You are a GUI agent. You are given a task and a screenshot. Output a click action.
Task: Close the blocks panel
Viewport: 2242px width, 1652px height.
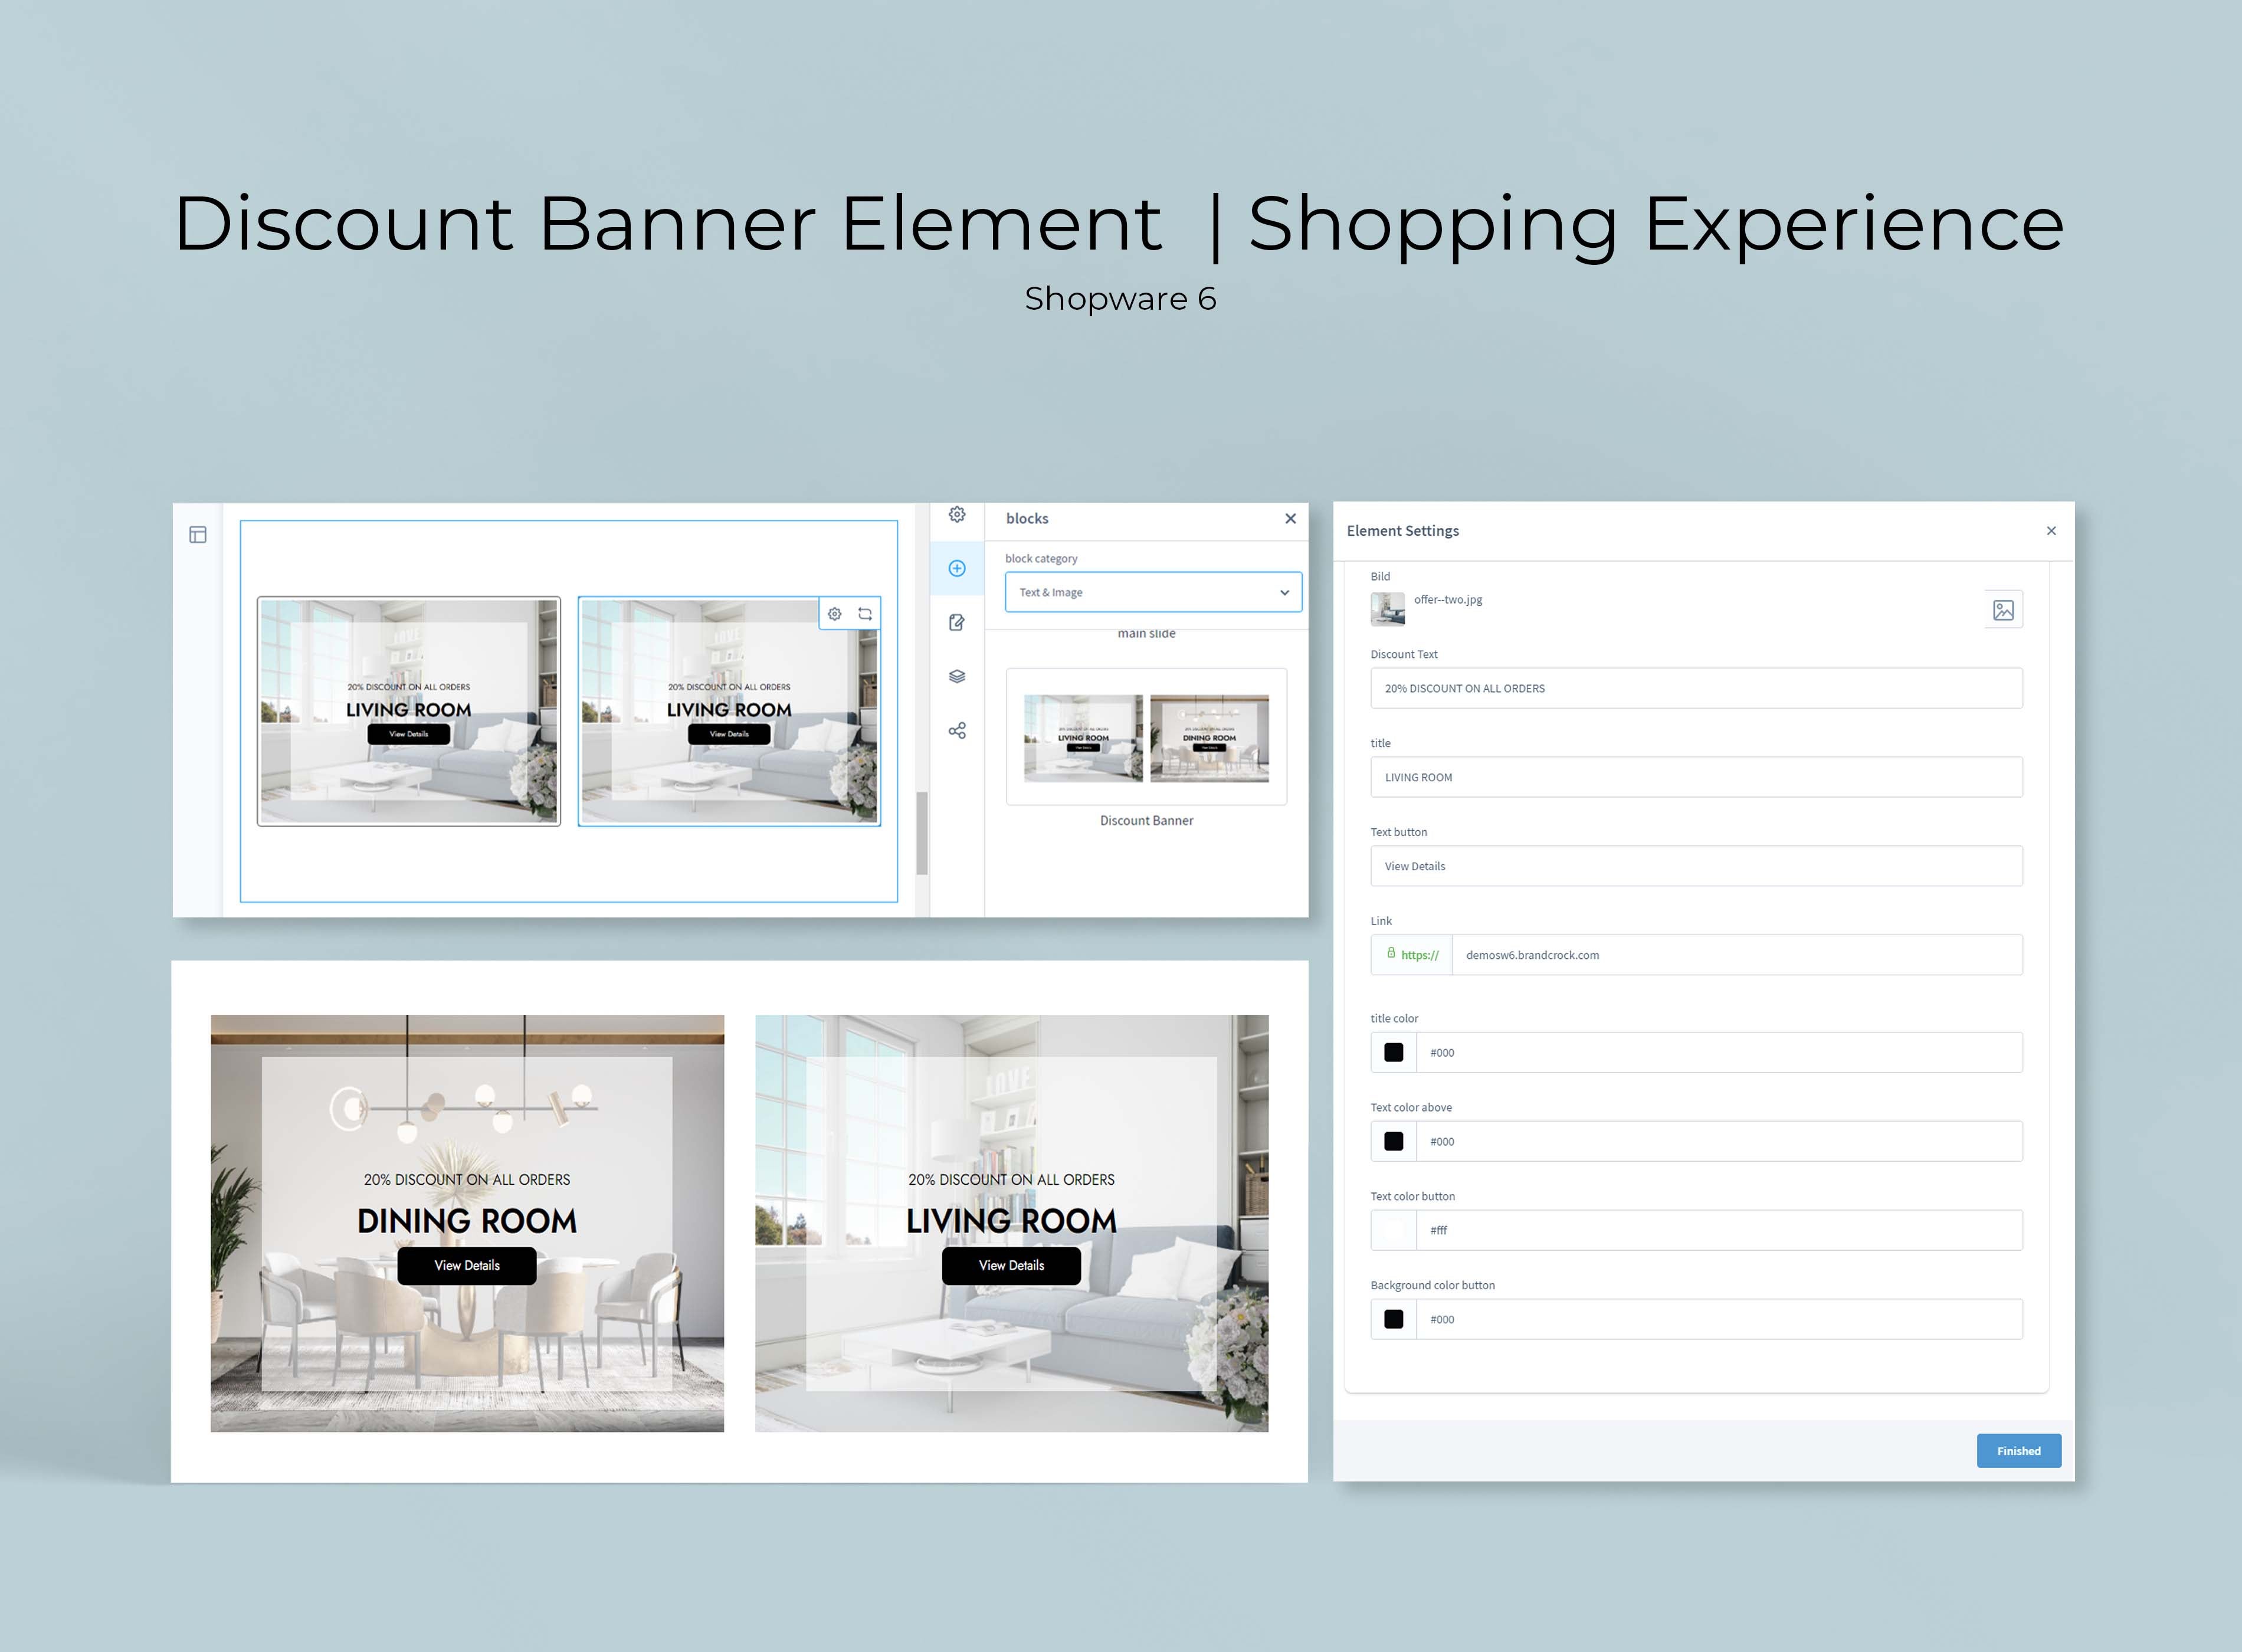point(1290,518)
